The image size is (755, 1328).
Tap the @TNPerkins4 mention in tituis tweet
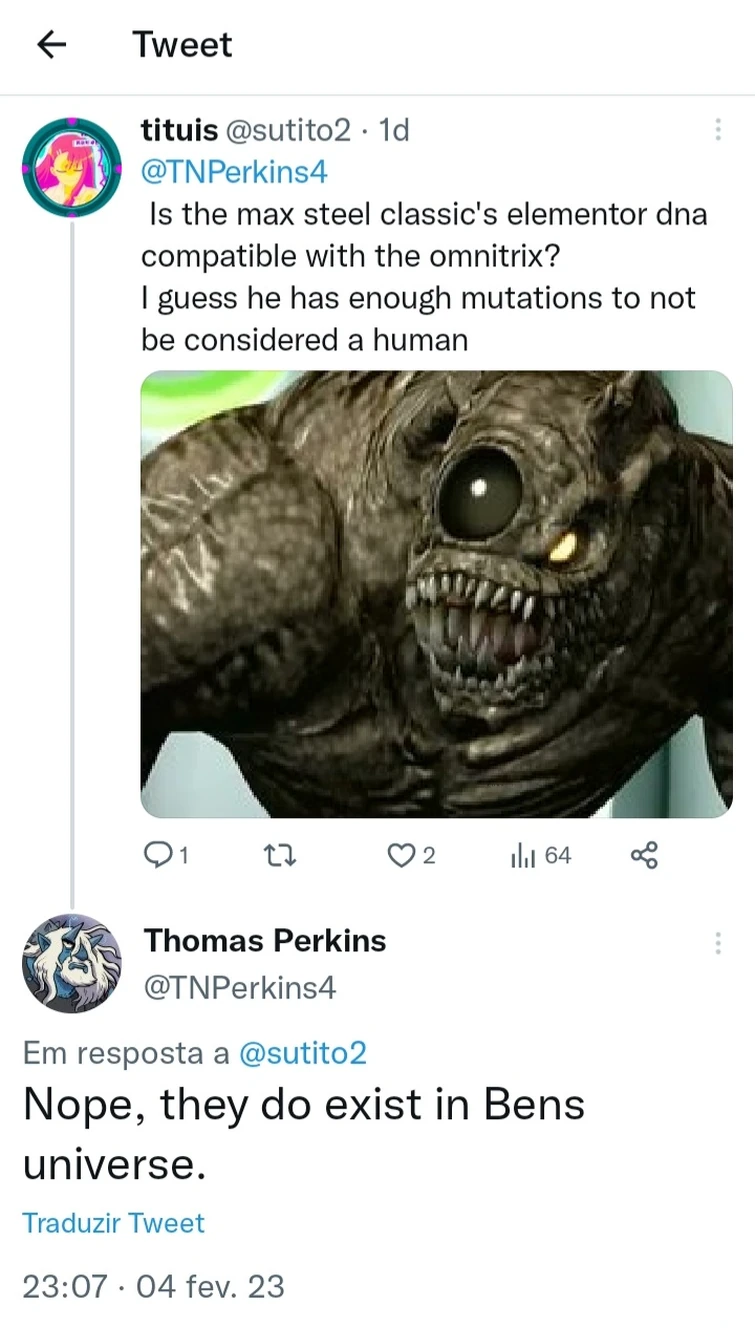click(234, 172)
